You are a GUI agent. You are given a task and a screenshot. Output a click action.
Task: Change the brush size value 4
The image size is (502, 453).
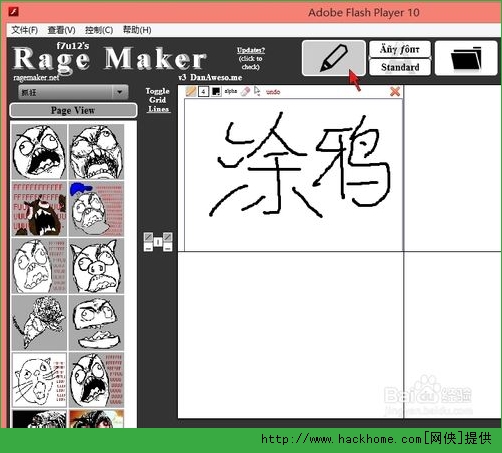tap(203, 91)
